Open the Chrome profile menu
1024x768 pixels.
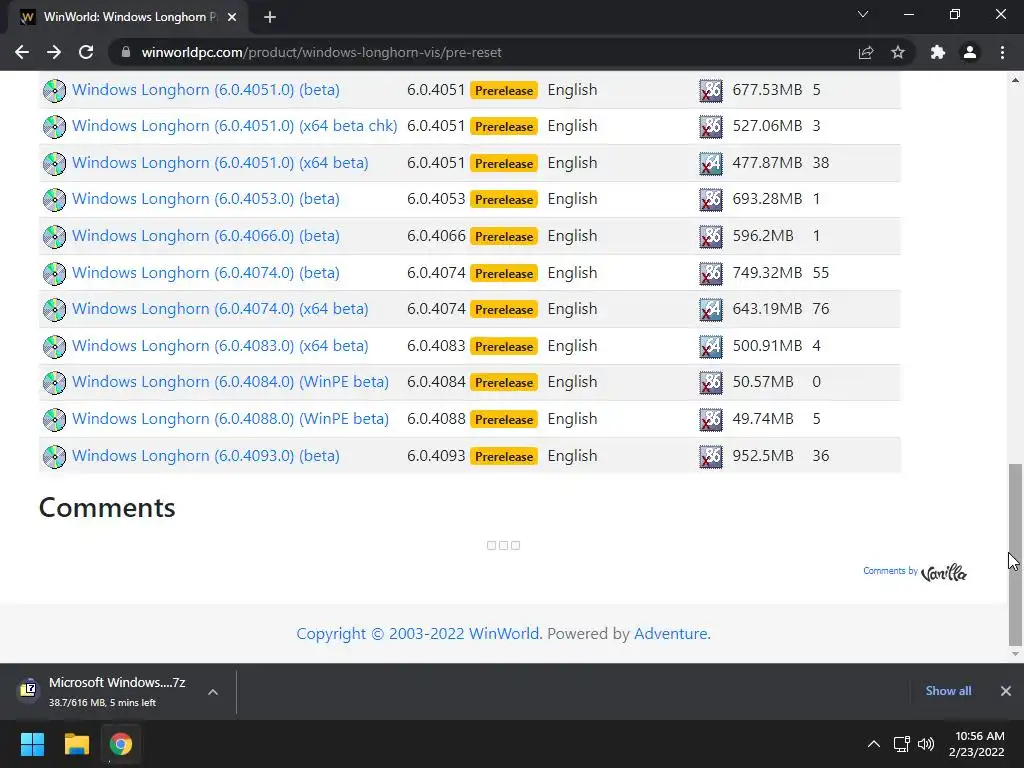tap(970, 52)
